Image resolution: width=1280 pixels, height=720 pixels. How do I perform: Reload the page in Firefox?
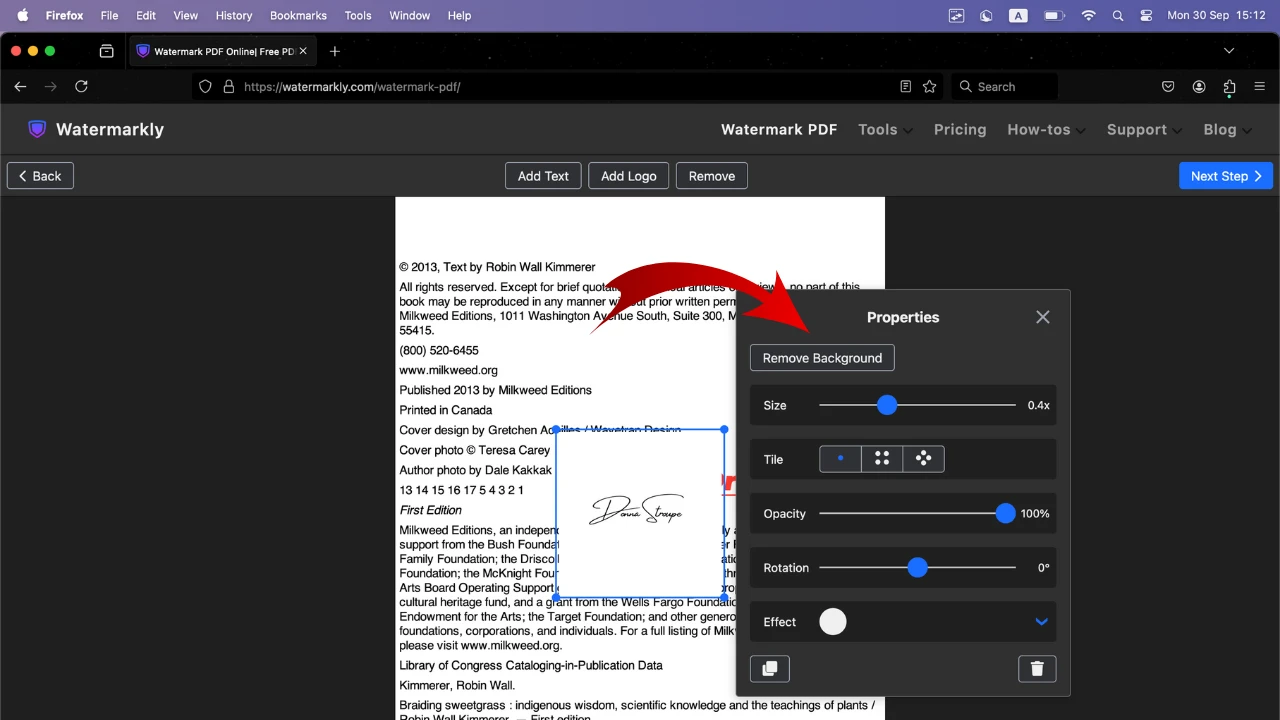(x=82, y=87)
